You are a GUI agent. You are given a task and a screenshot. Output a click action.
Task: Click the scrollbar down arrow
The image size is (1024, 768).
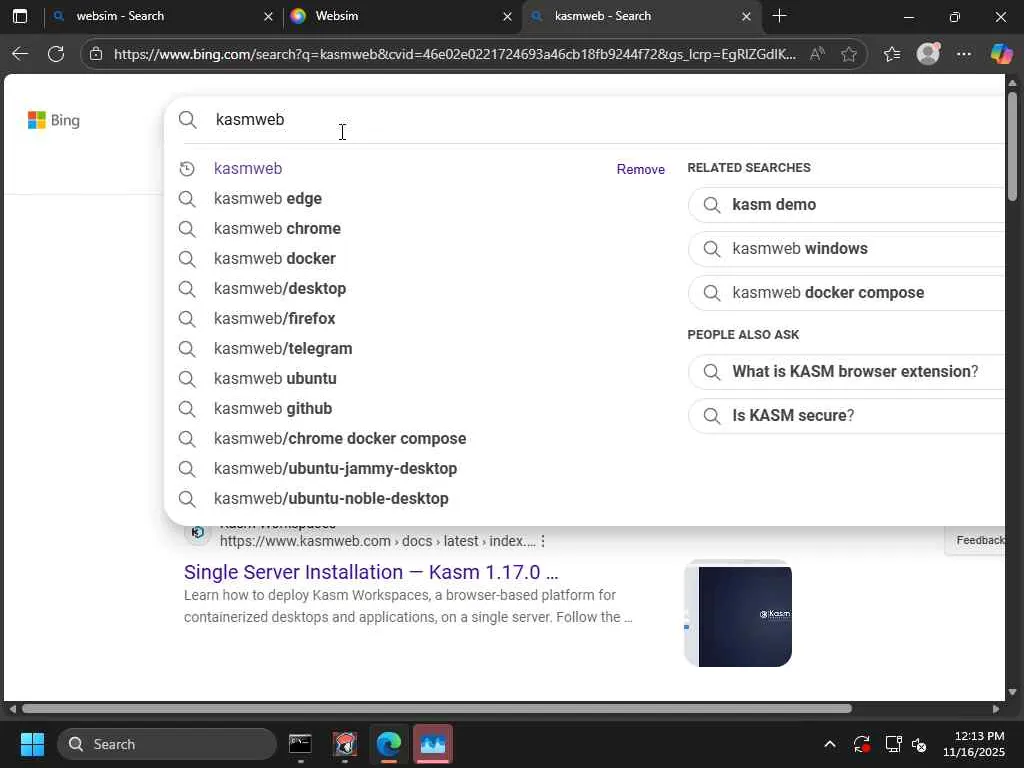coord(1012,692)
